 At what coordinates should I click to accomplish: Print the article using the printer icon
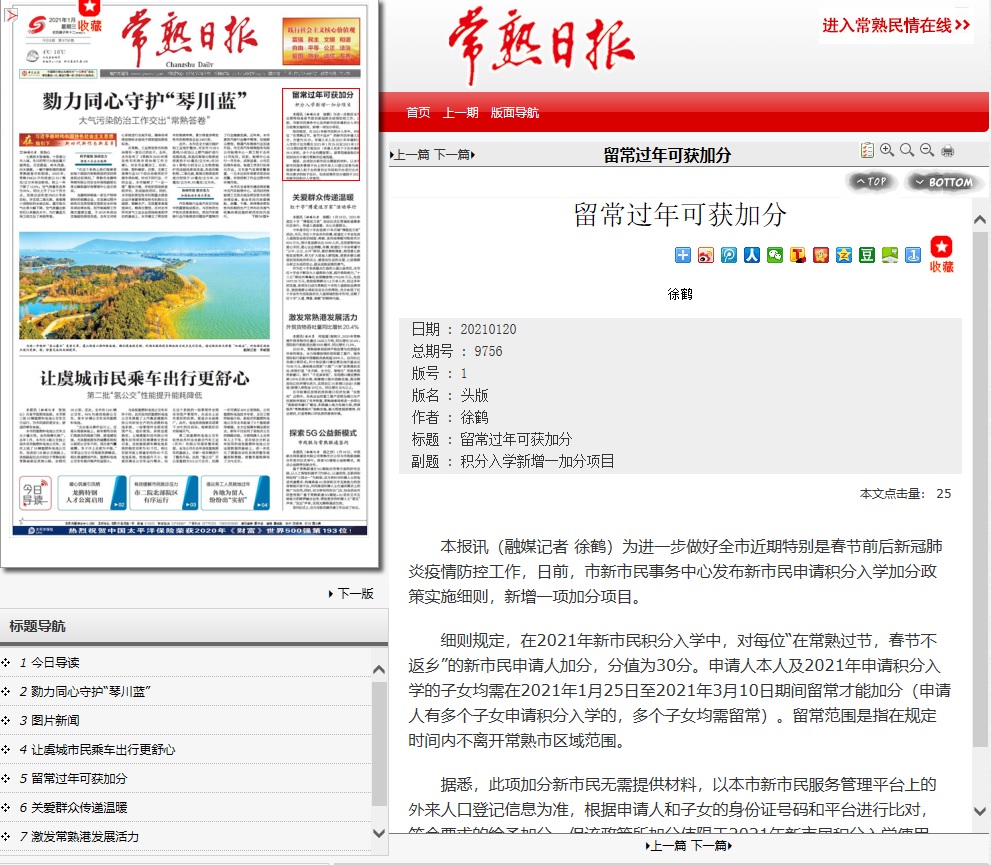tap(947, 150)
